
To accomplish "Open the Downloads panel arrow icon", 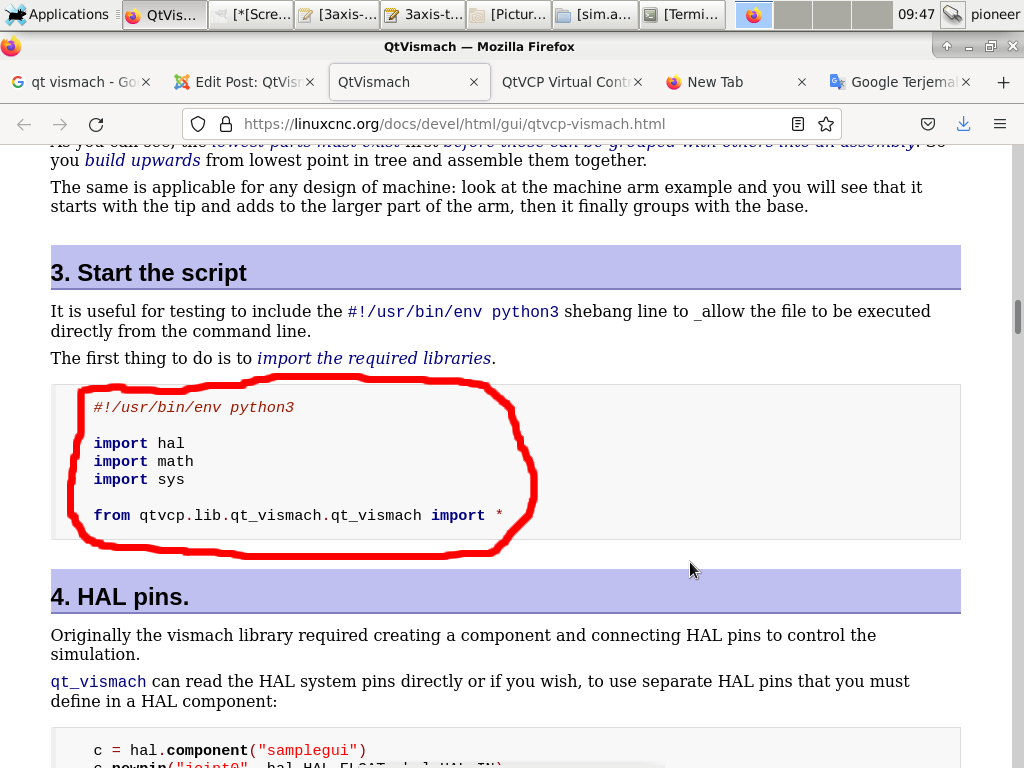I will point(963,124).
